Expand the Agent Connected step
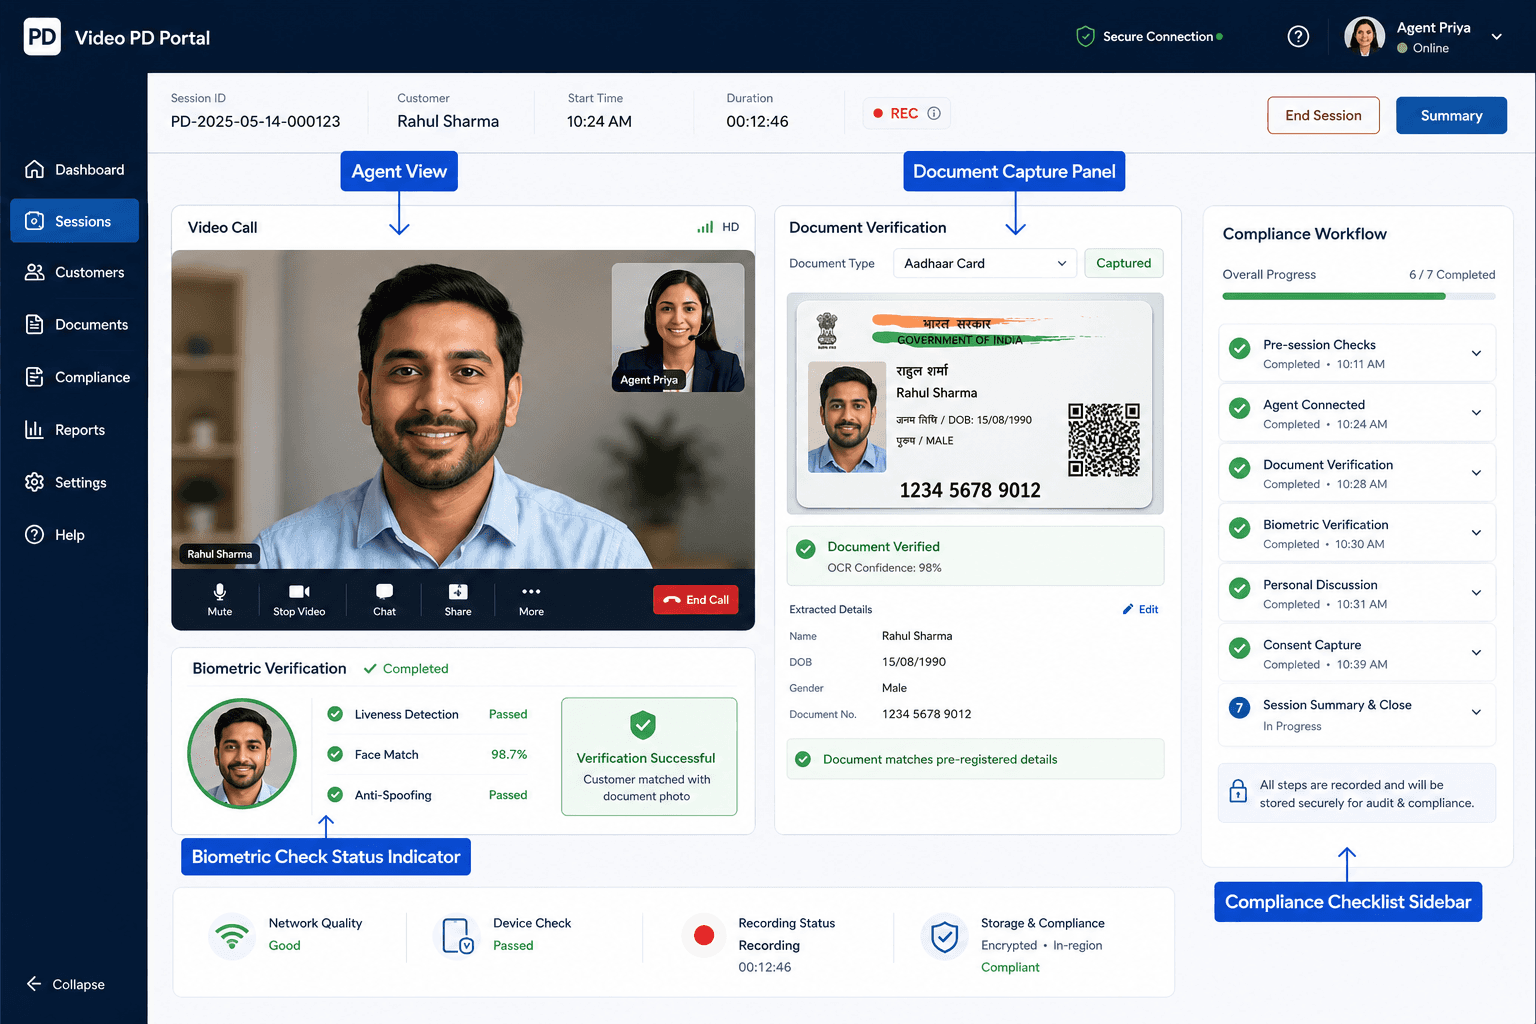 point(1476,413)
